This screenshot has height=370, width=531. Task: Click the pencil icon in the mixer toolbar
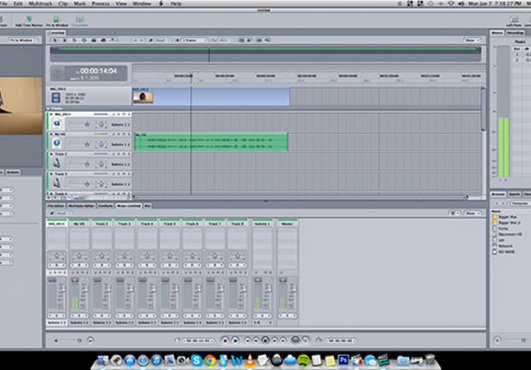point(52,213)
